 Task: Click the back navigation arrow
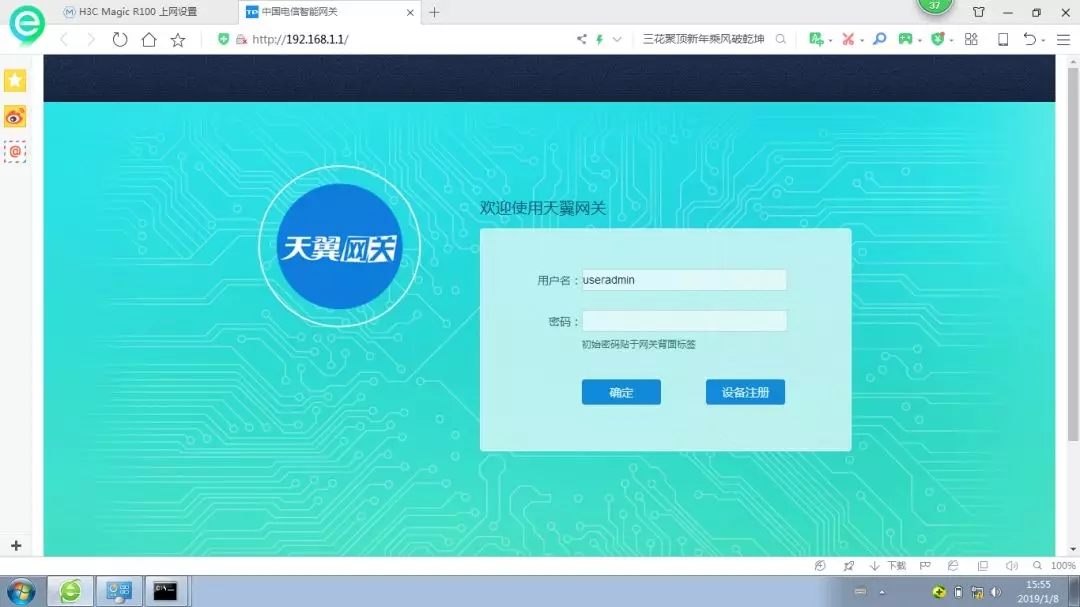64,39
